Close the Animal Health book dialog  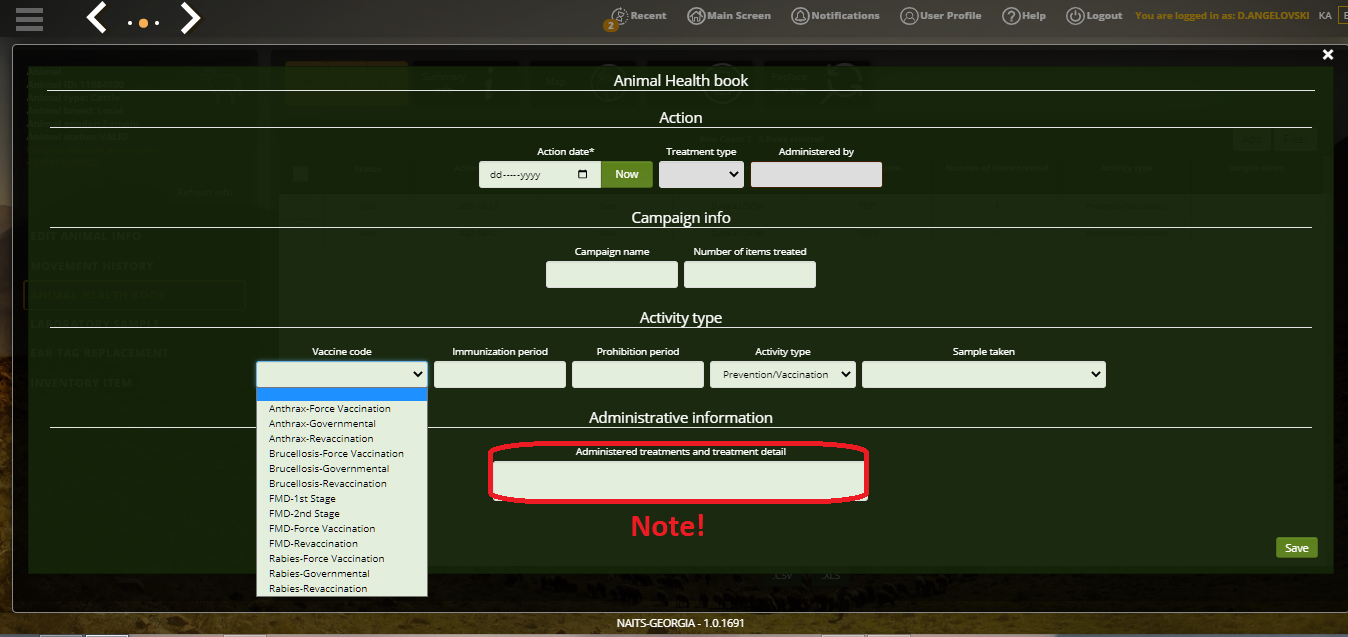(x=1328, y=55)
